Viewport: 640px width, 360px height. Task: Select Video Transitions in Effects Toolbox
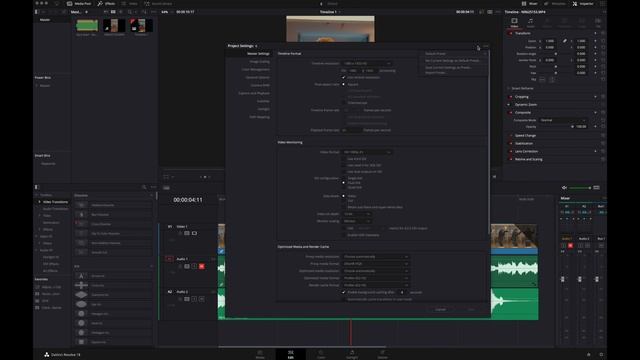[x=56, y=202]
